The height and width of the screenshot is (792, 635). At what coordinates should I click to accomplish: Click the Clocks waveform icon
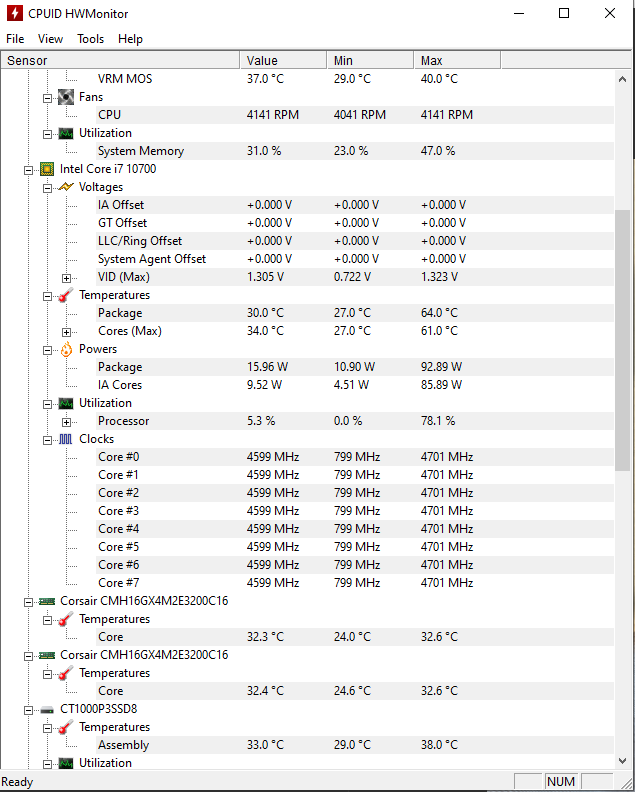(x=65, y=439)
